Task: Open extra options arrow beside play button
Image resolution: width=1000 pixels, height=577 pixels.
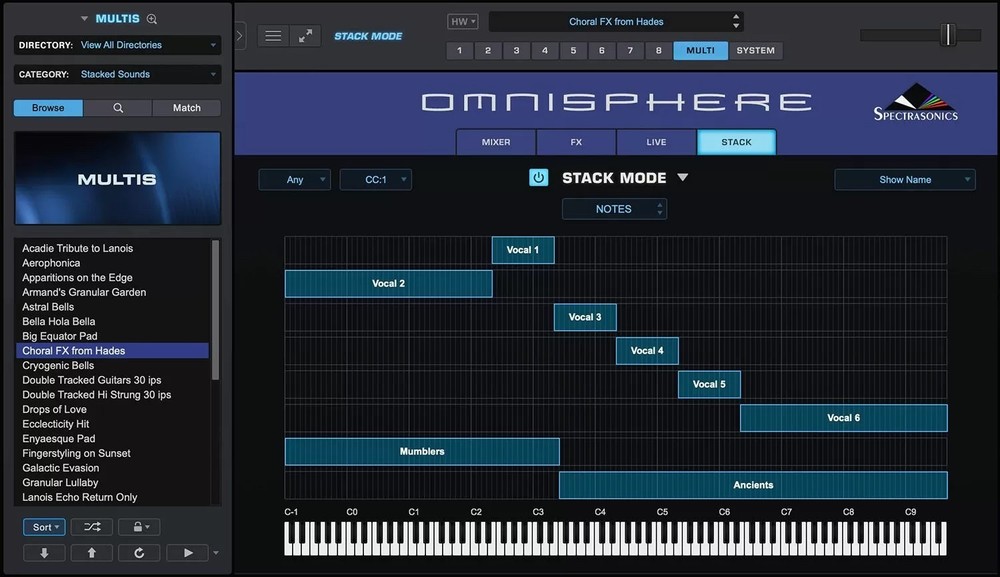Action: tap(216, 553)
